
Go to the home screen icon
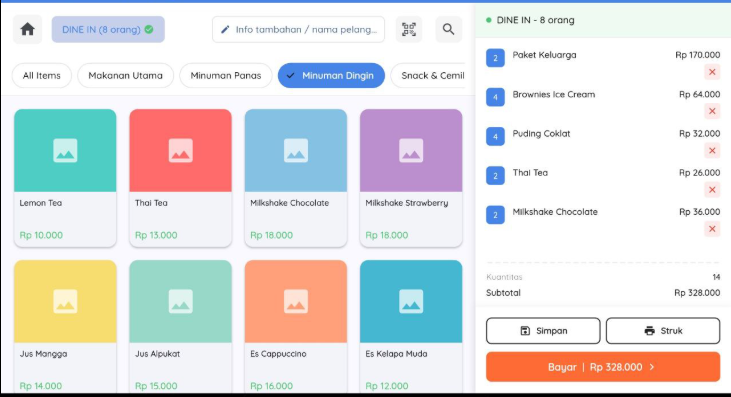(x=28, y=29)
